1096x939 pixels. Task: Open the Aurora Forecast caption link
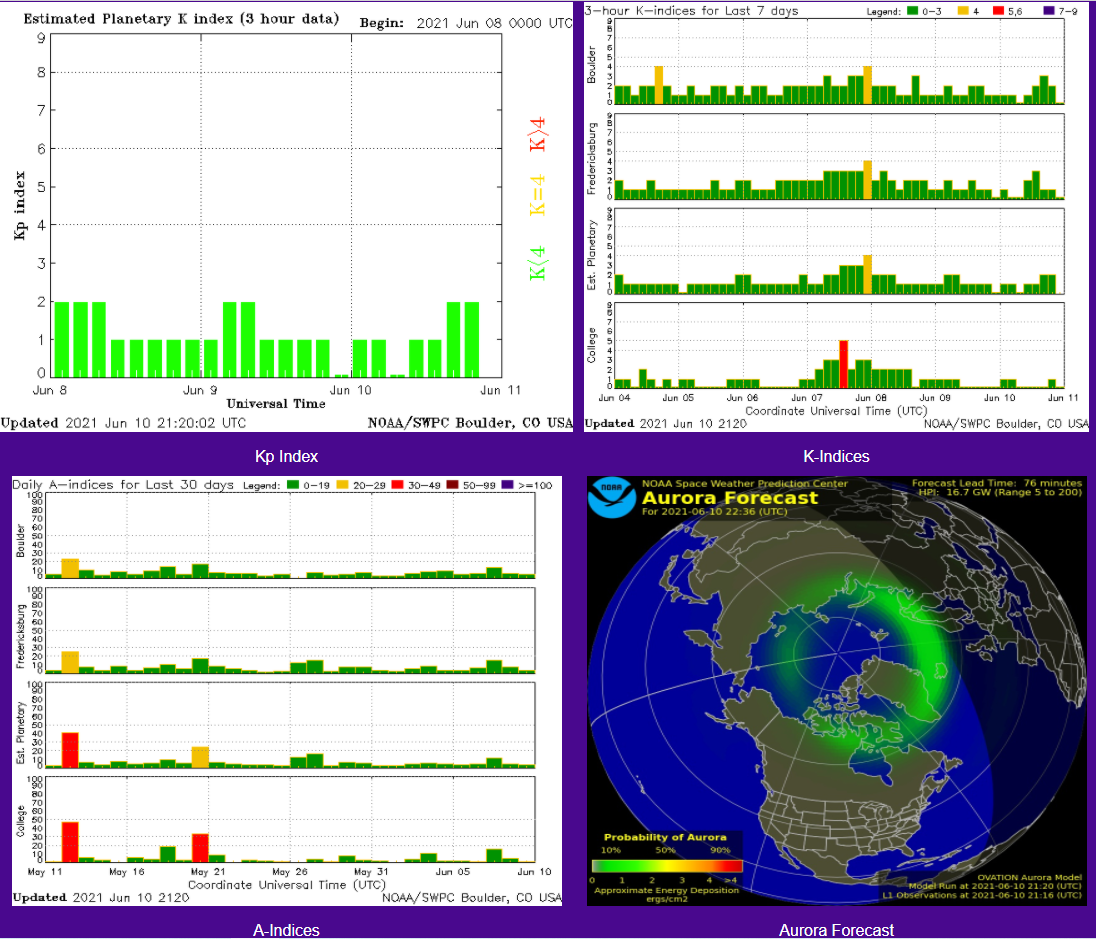coord(836,930)
